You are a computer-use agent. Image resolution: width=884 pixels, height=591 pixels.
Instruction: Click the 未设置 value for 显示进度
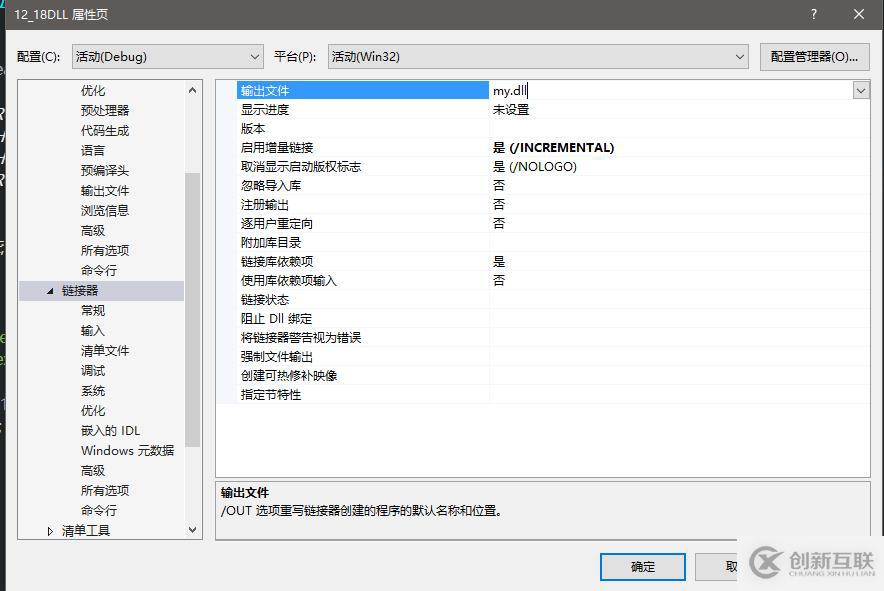click(511, 109)
